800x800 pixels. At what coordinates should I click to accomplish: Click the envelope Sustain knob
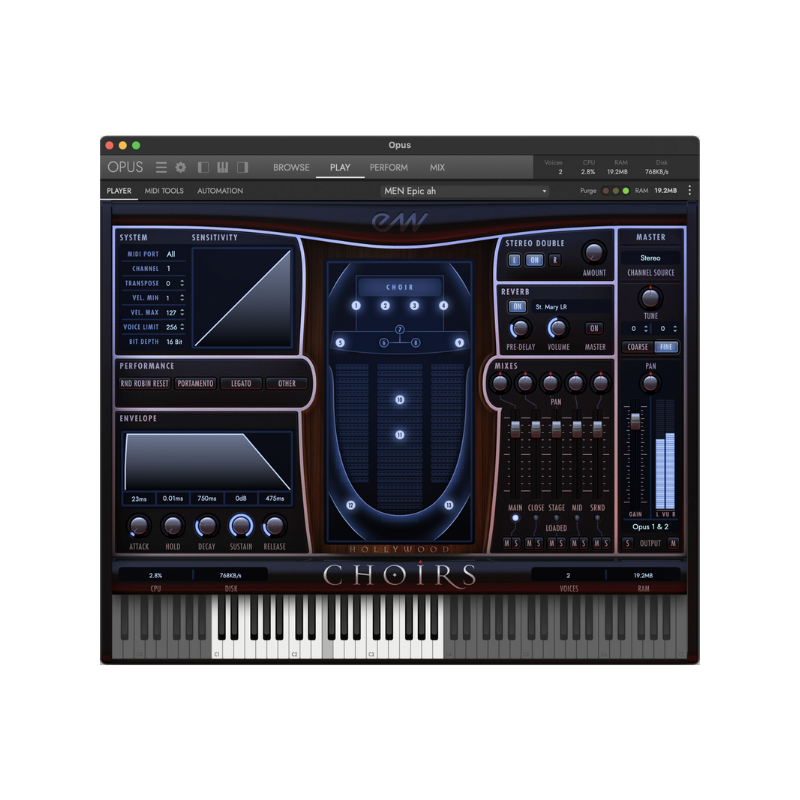pos(241,526)
